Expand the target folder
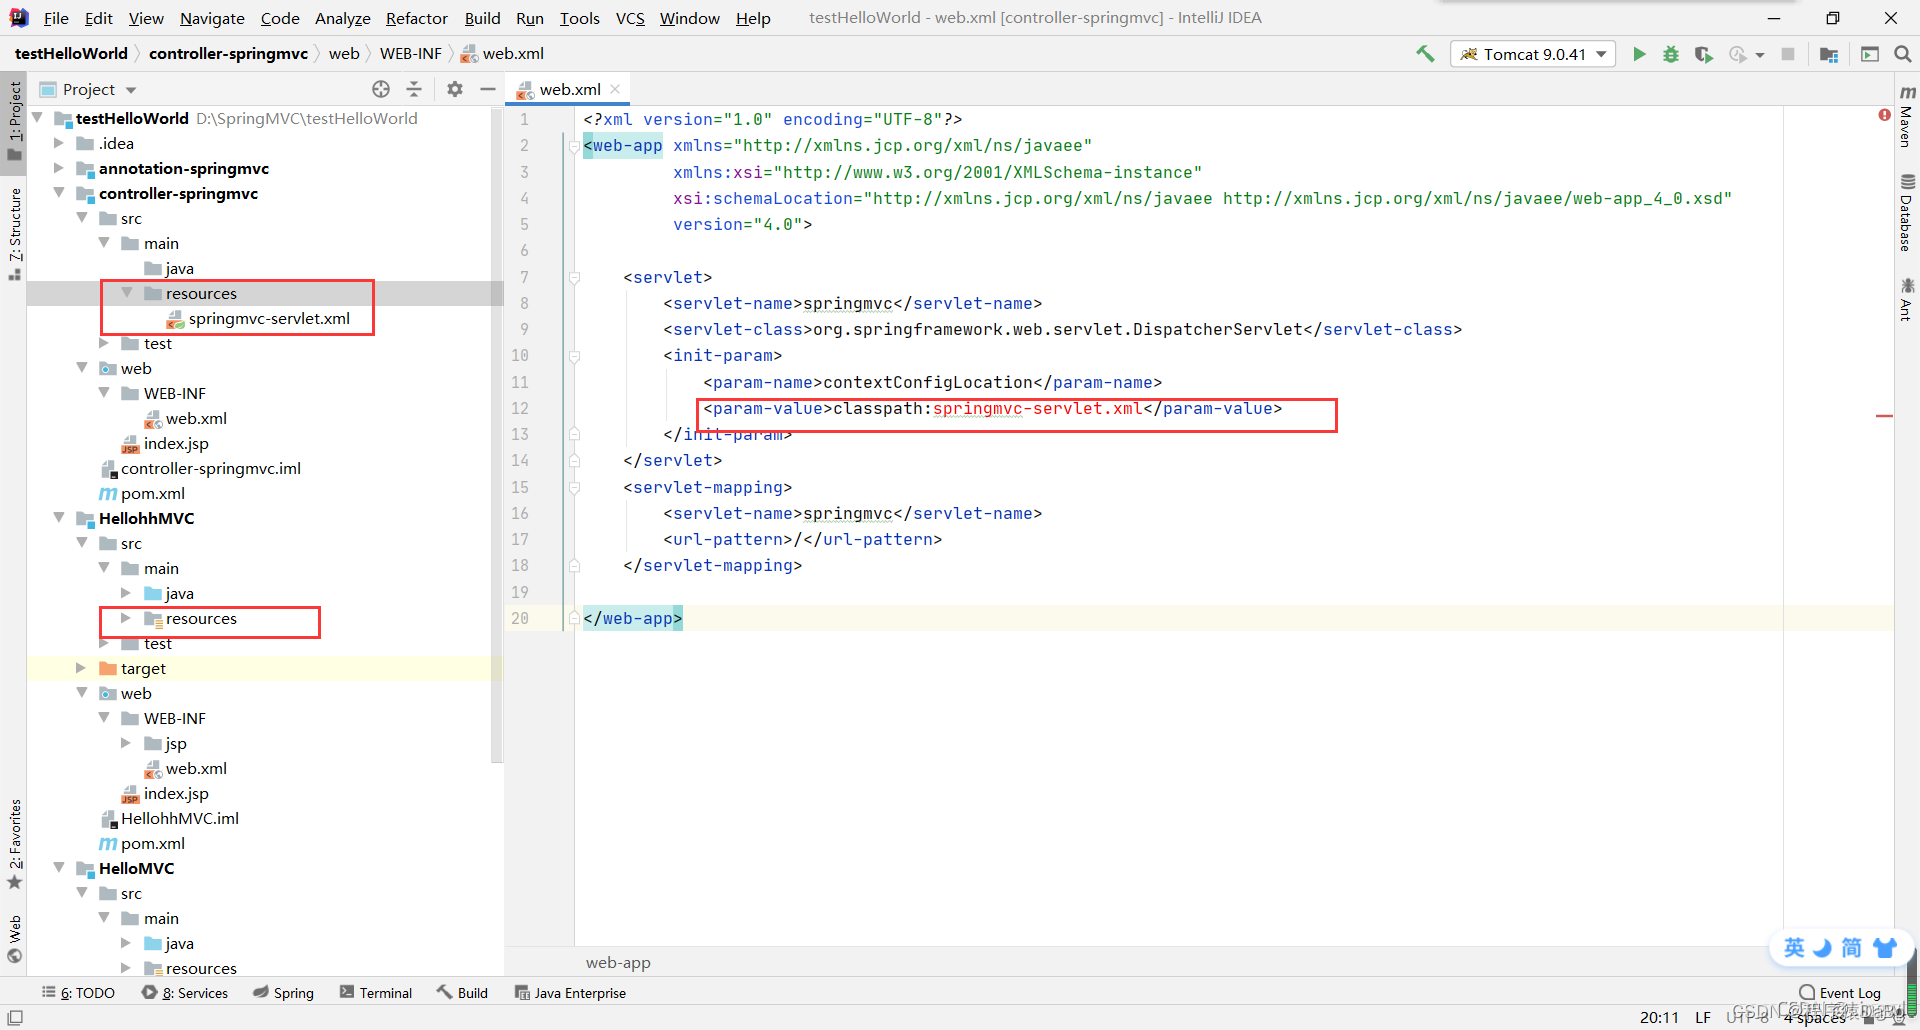This screenshot has width=1920, height=1030. point(81,668)
